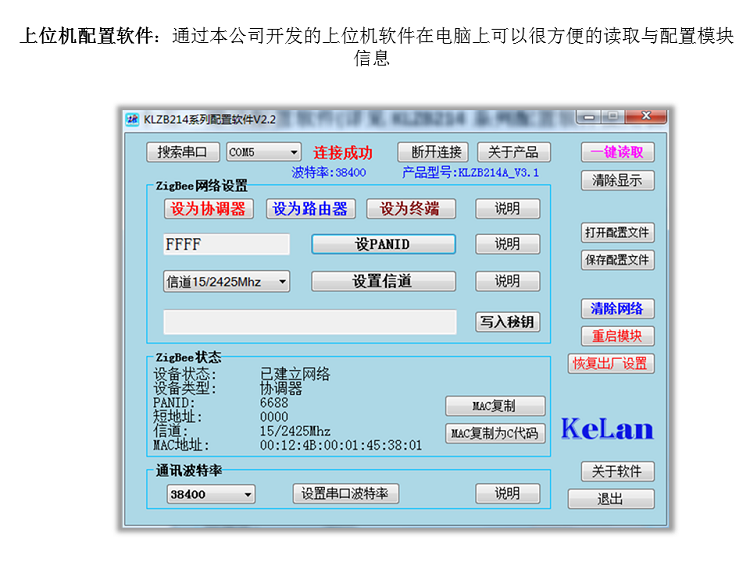
Task: Set module as router 设为路由器
Action: [x=310, y=209]
